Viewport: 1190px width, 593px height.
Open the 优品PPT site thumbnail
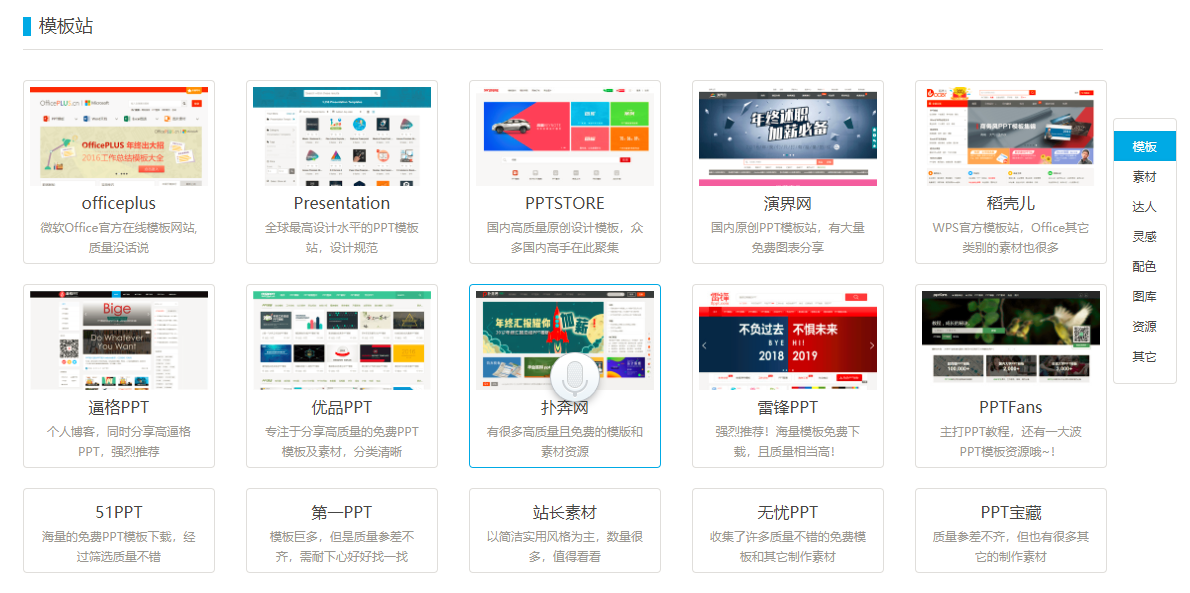click(x=342, y=339)
